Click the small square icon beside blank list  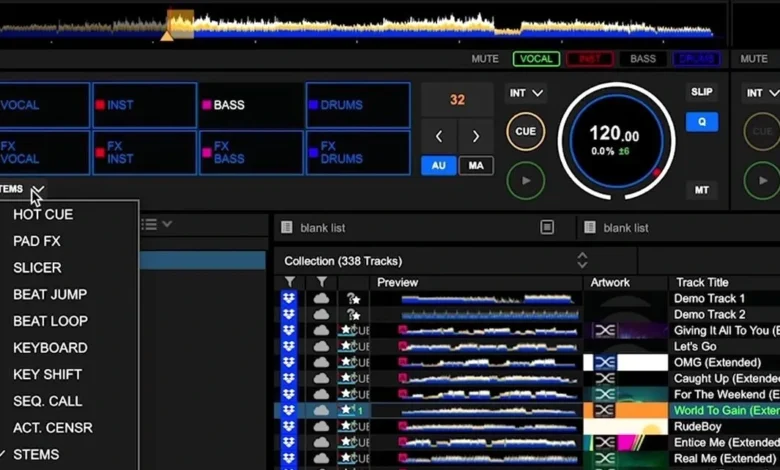tap(547, 228)
